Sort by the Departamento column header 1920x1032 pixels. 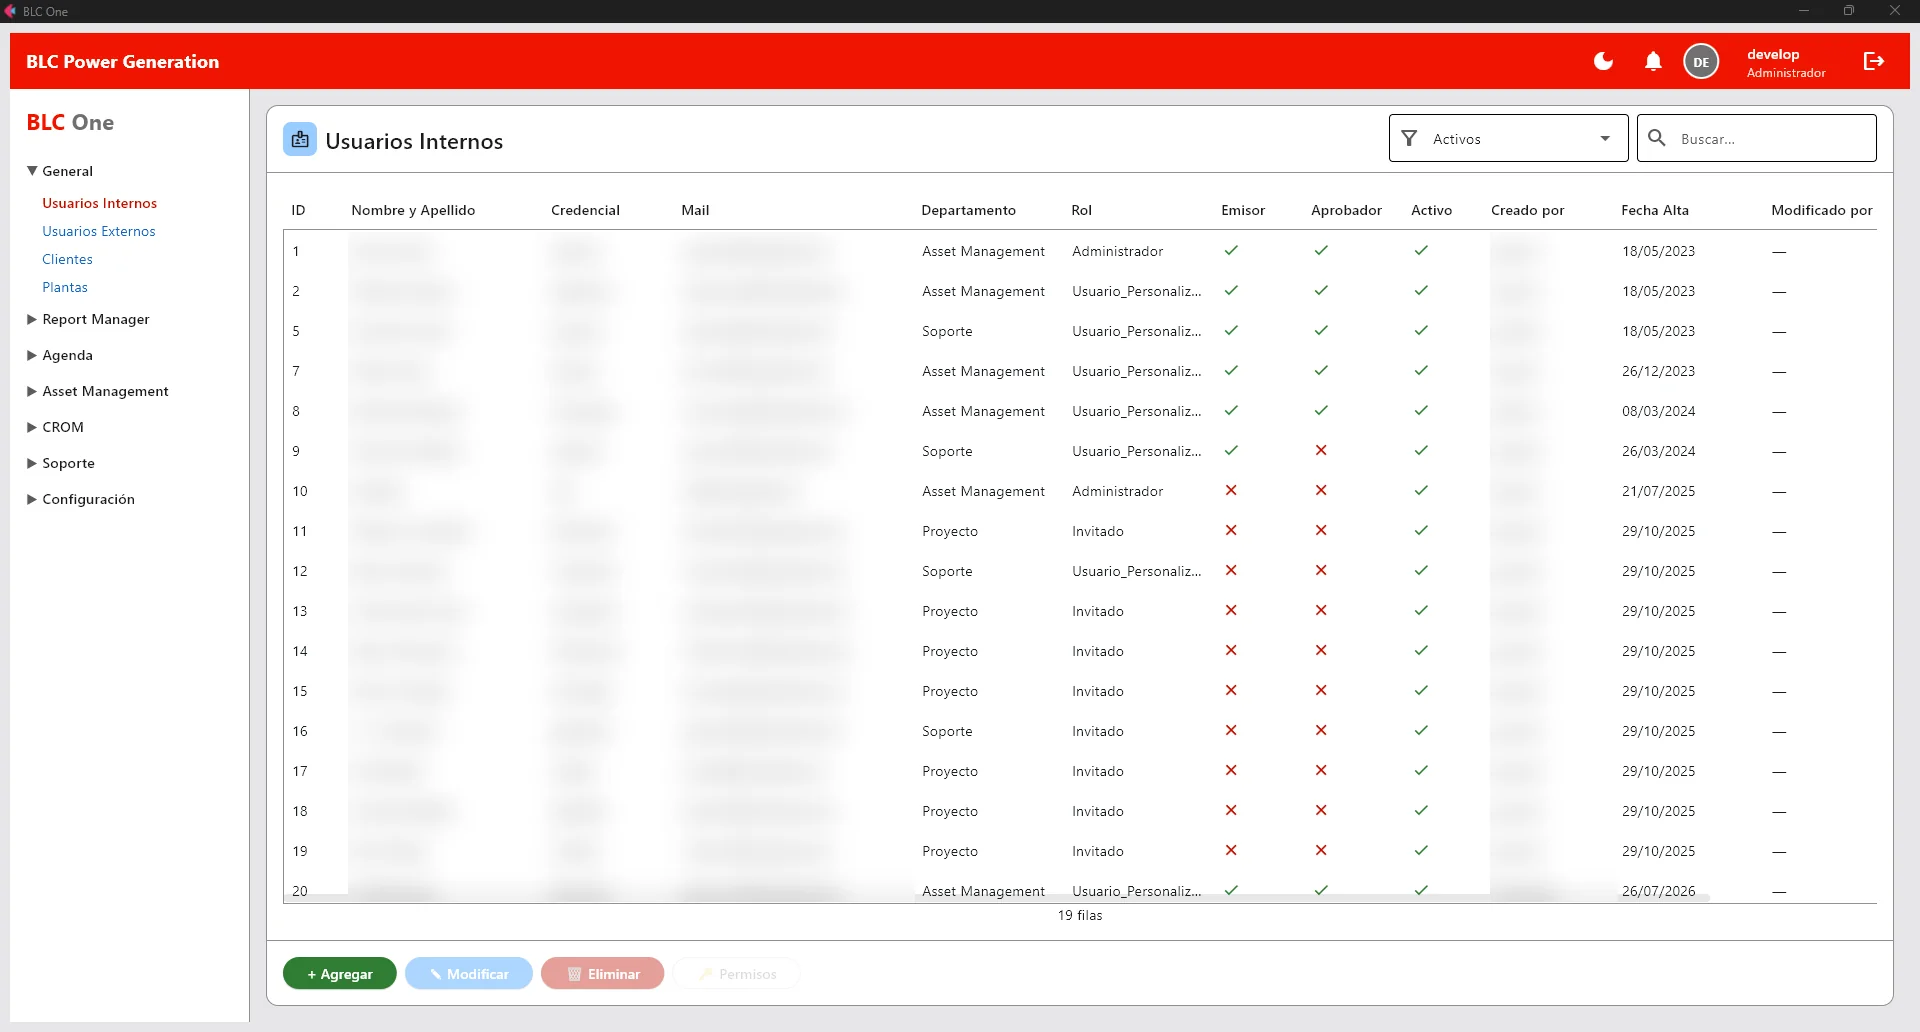click(968, 210)
